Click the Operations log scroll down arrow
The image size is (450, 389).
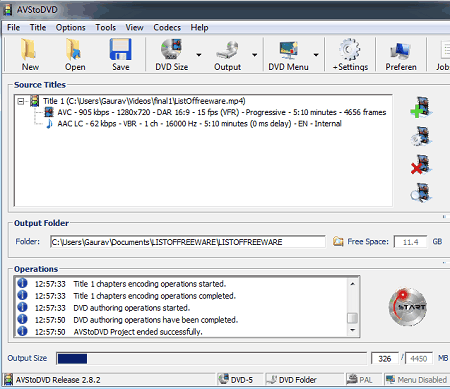[x=352, y=330]
